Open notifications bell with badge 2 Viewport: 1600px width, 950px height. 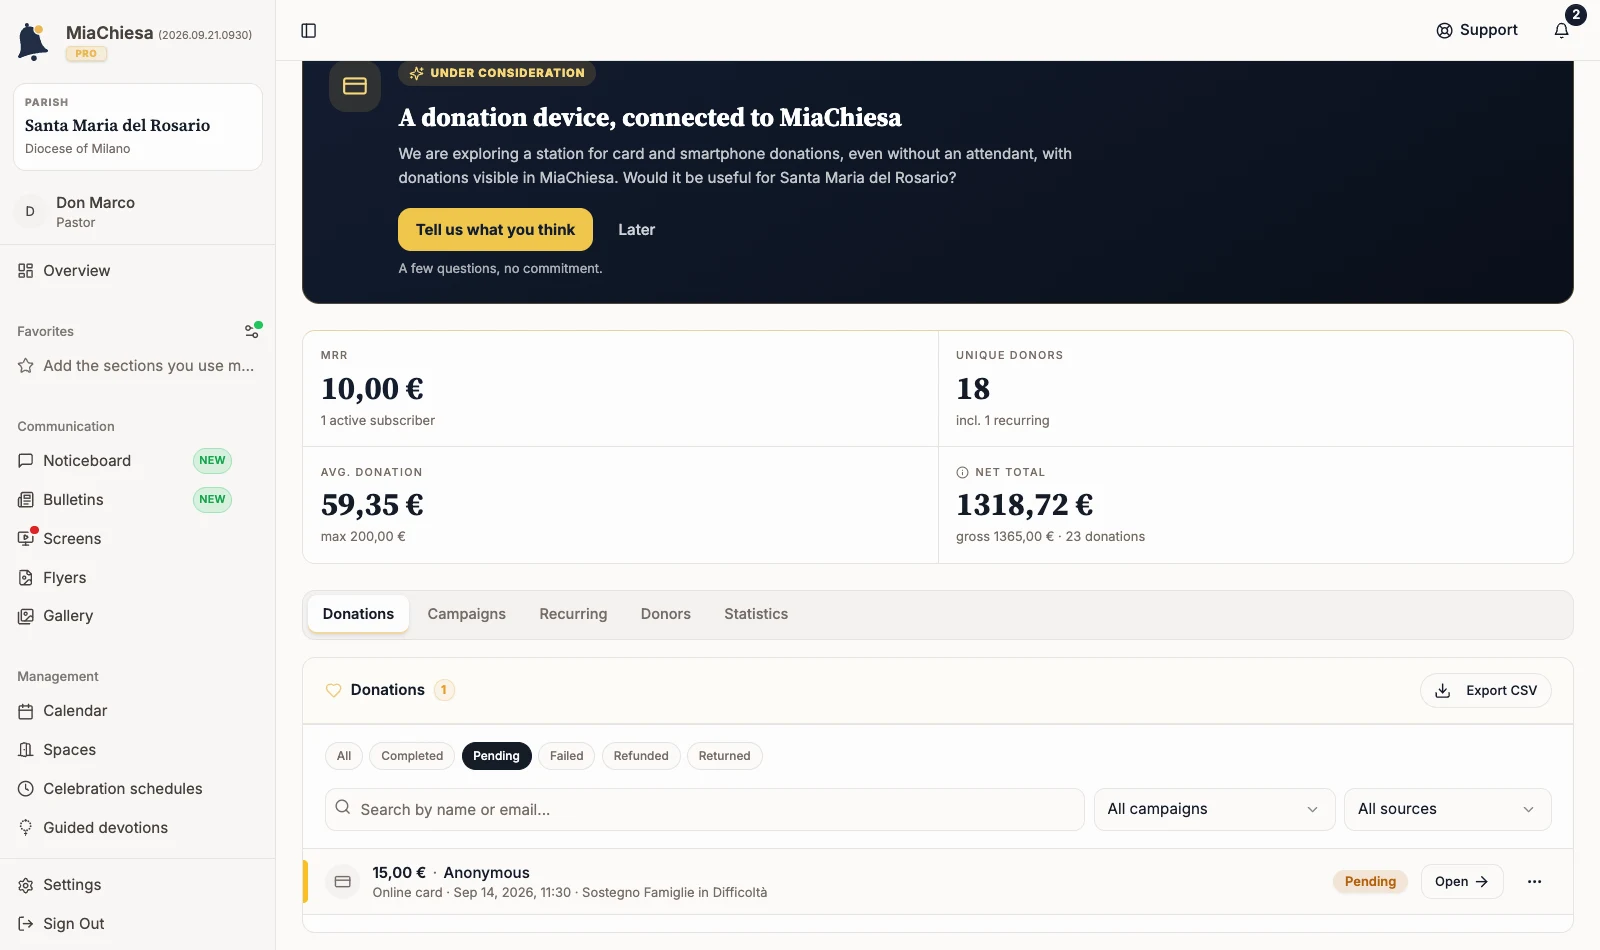[x=1562, y=30]
